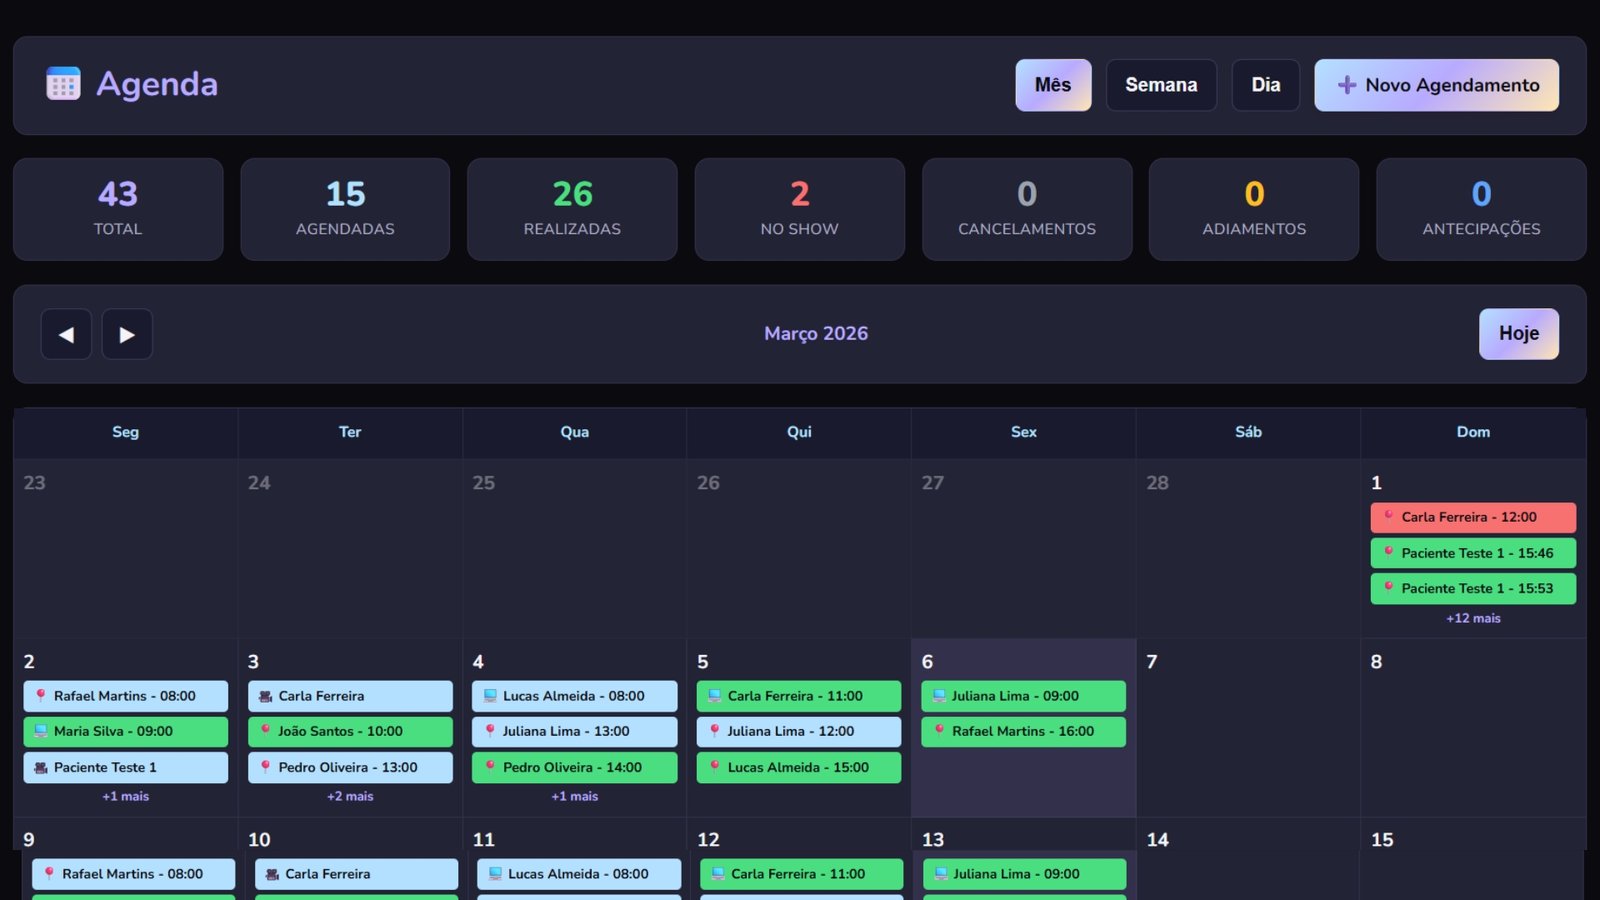1600x900 pixels.
Task: Show +1 mais appointments on March 4
Action: pyautogui.click(x=575, y=796)
